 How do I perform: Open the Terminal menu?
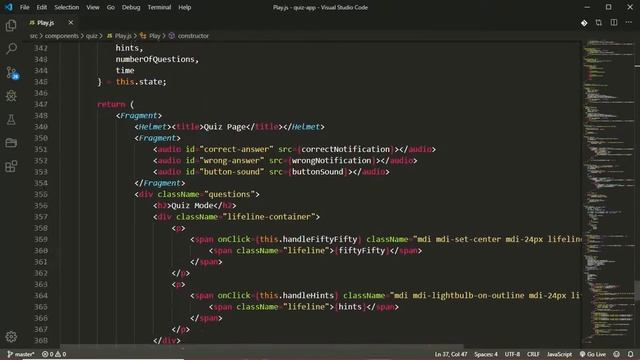159,7
